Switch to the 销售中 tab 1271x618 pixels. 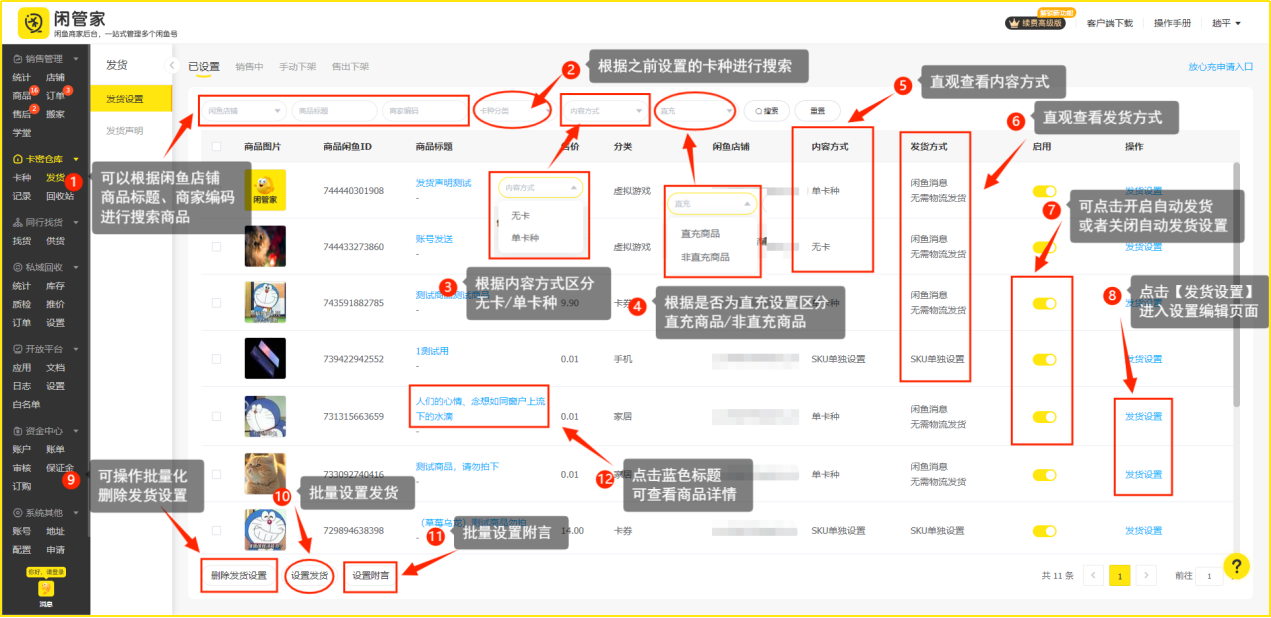pyautogui.click(x=249, y=67)
